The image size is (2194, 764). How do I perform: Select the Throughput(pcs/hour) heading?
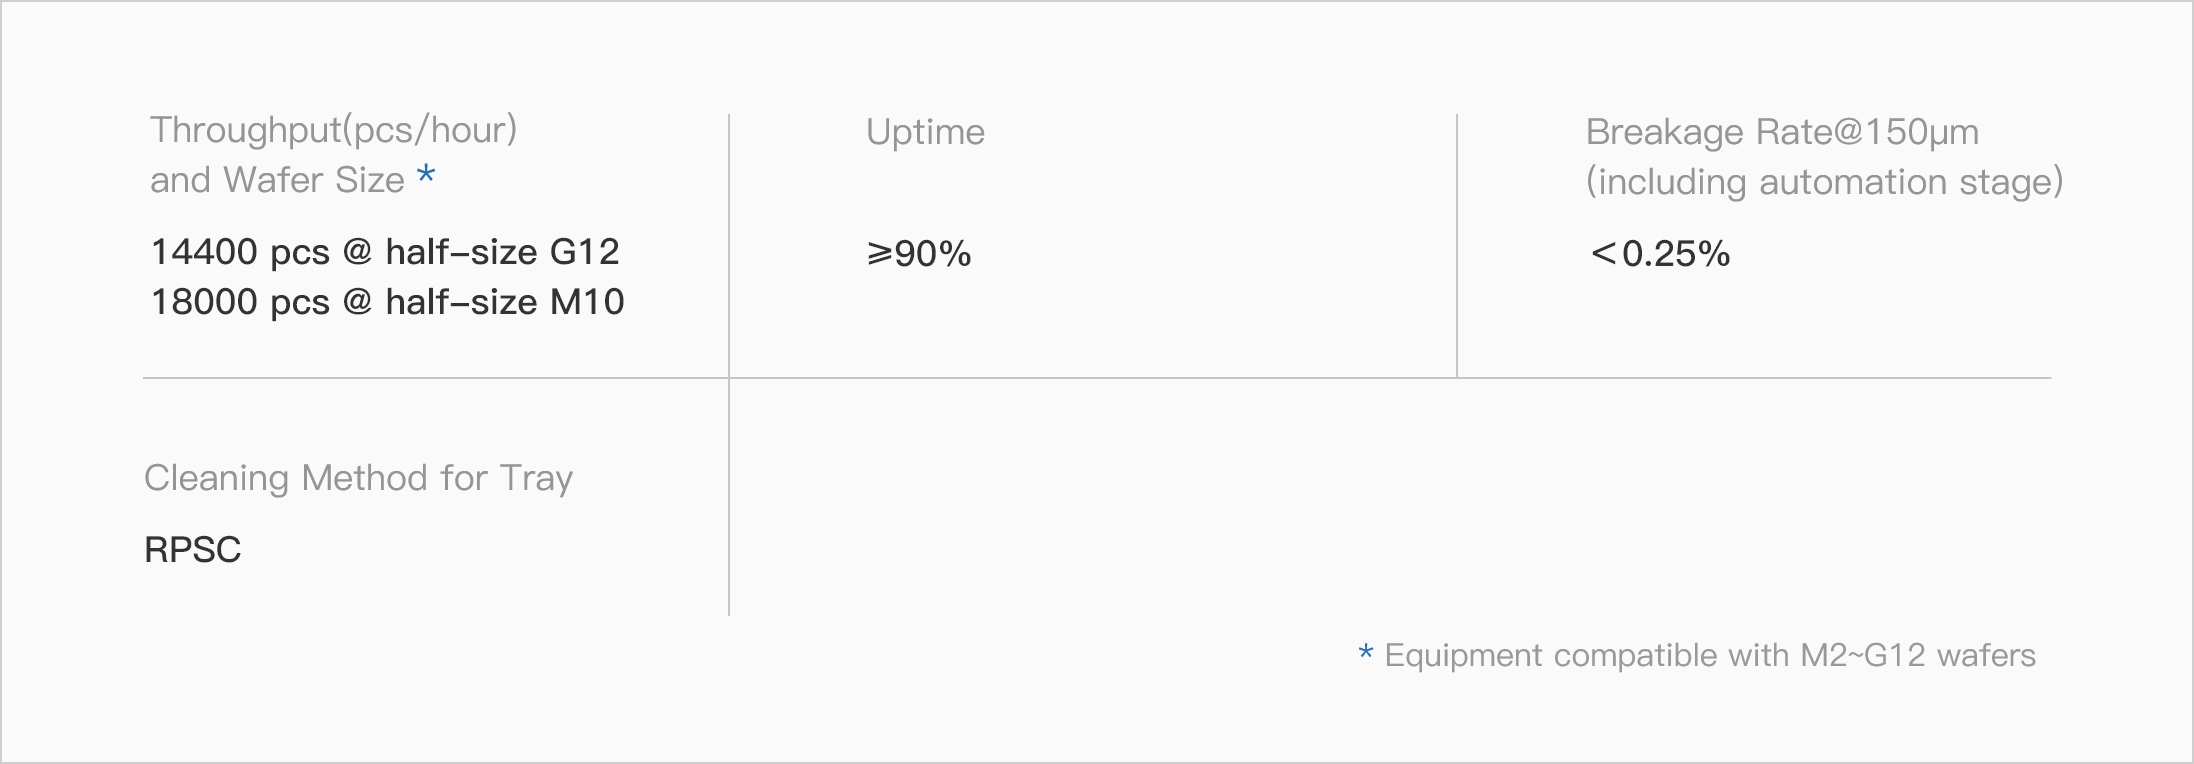pos(333,130)
